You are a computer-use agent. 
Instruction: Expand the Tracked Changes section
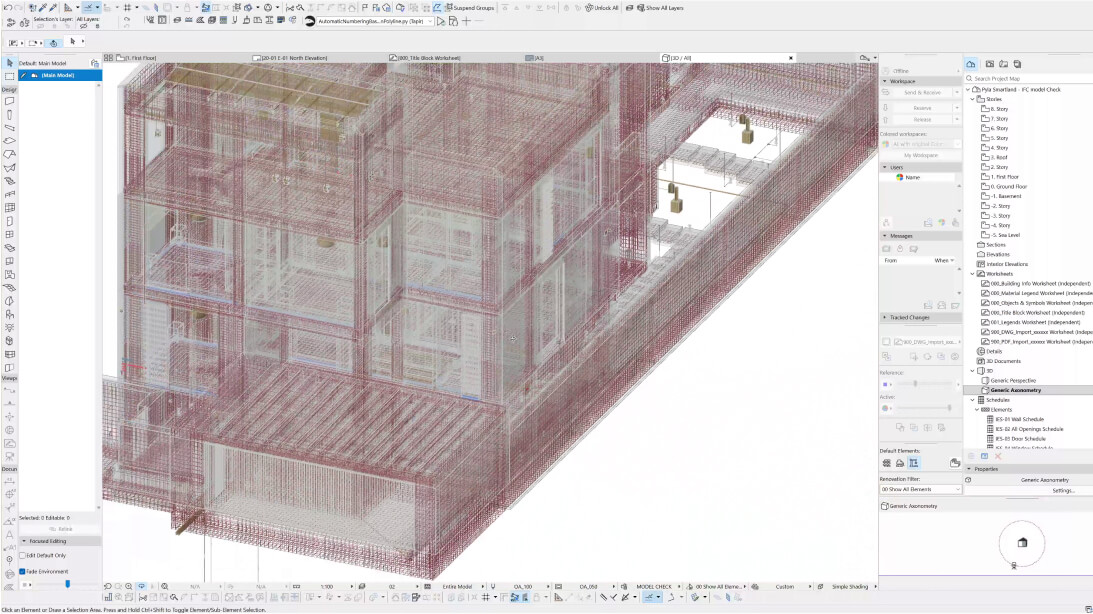(x=885, y=318)
